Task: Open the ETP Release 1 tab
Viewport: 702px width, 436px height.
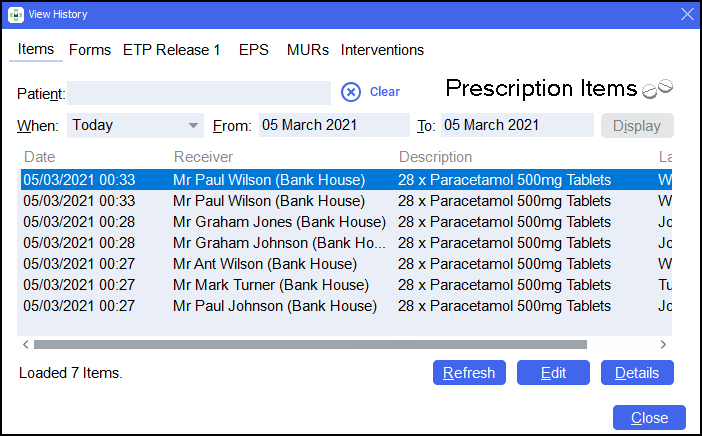Action: pyautogui.click(x=171, y=50)
